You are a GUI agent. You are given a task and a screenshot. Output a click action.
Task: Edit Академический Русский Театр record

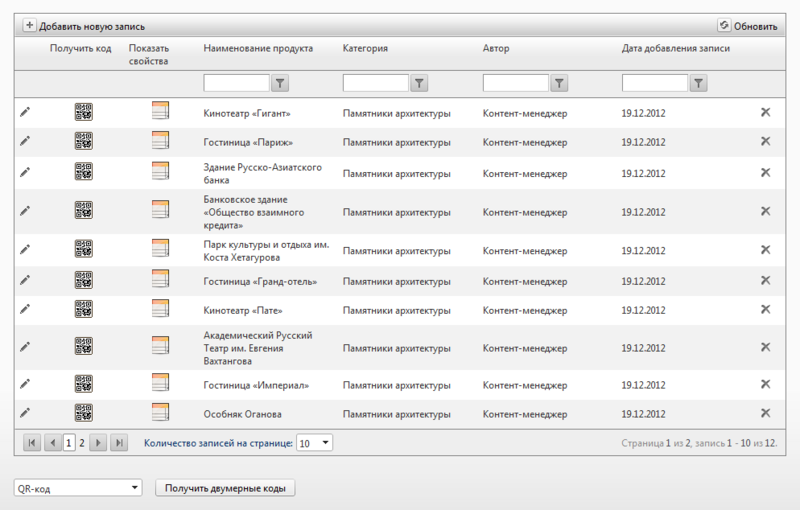(25, 347)
